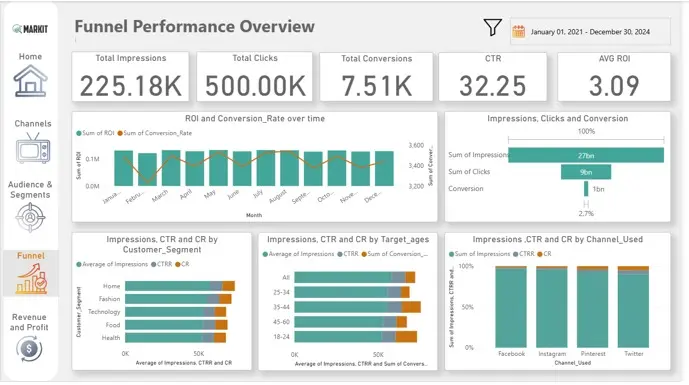Select the 25-34 age group bar
689x385 pixels.
[352, 292]
